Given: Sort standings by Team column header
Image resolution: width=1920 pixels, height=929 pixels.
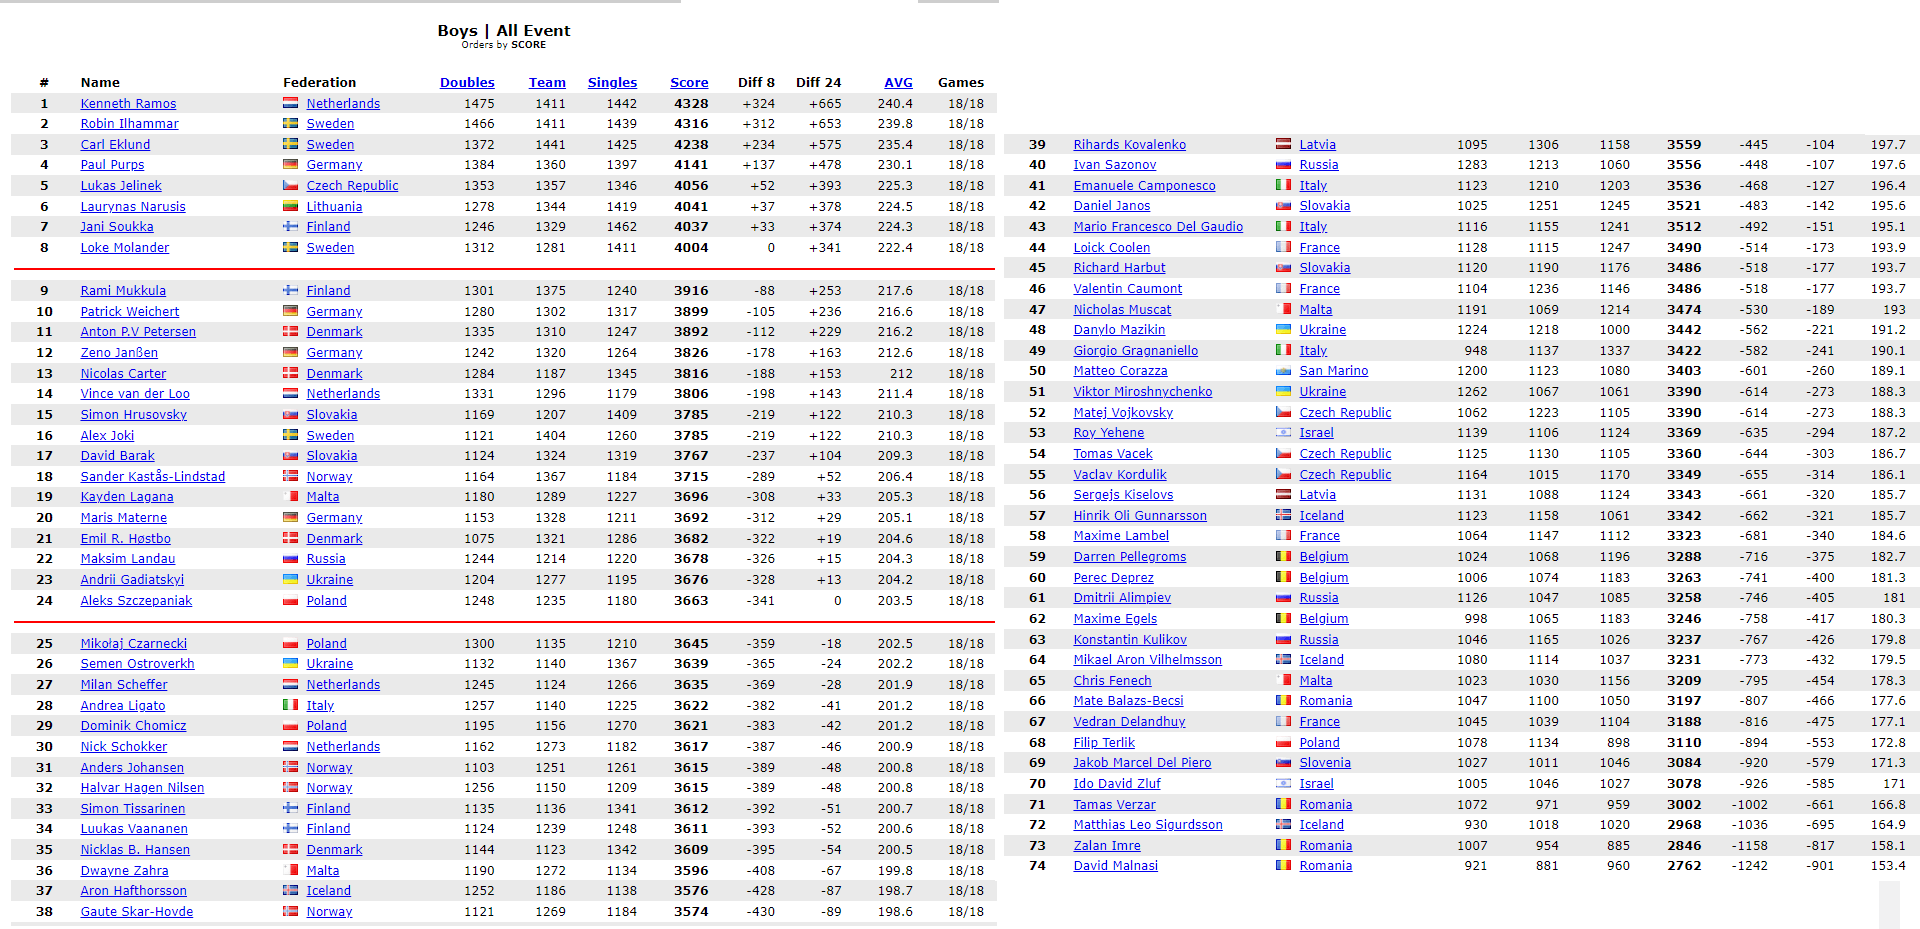Looking at the screenshot, I should pos(547,83).
